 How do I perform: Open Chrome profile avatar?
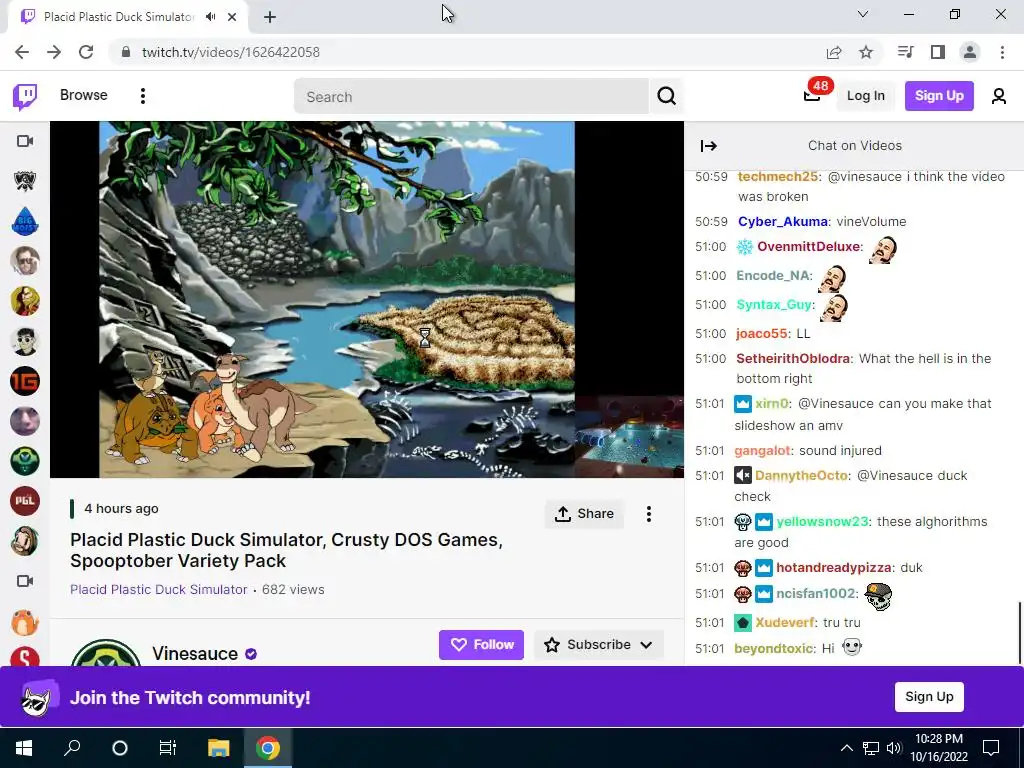tap(970, 52)
